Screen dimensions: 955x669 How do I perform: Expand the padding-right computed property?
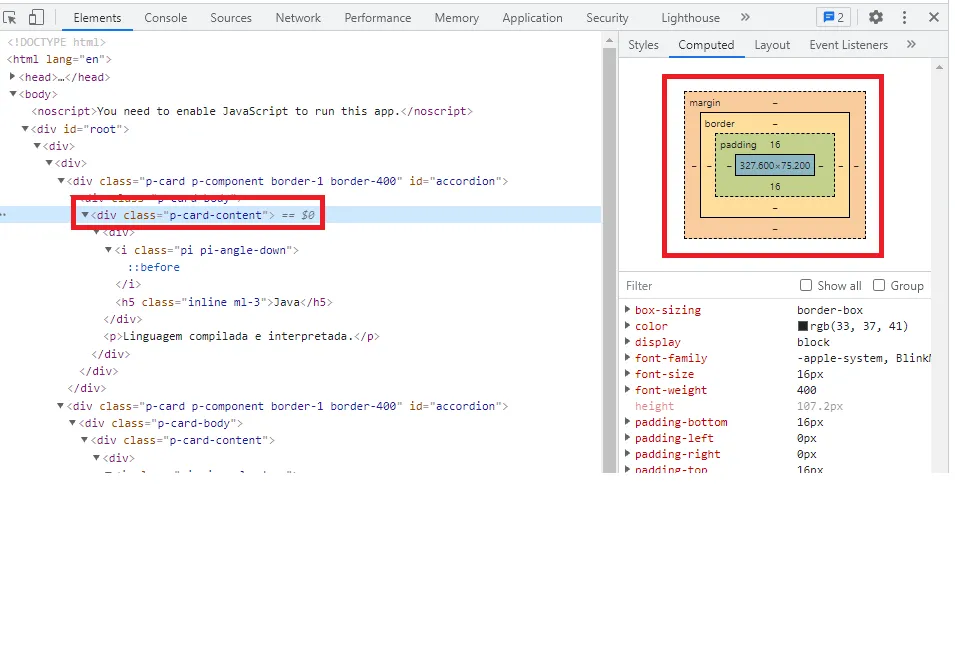coord(627,453)
